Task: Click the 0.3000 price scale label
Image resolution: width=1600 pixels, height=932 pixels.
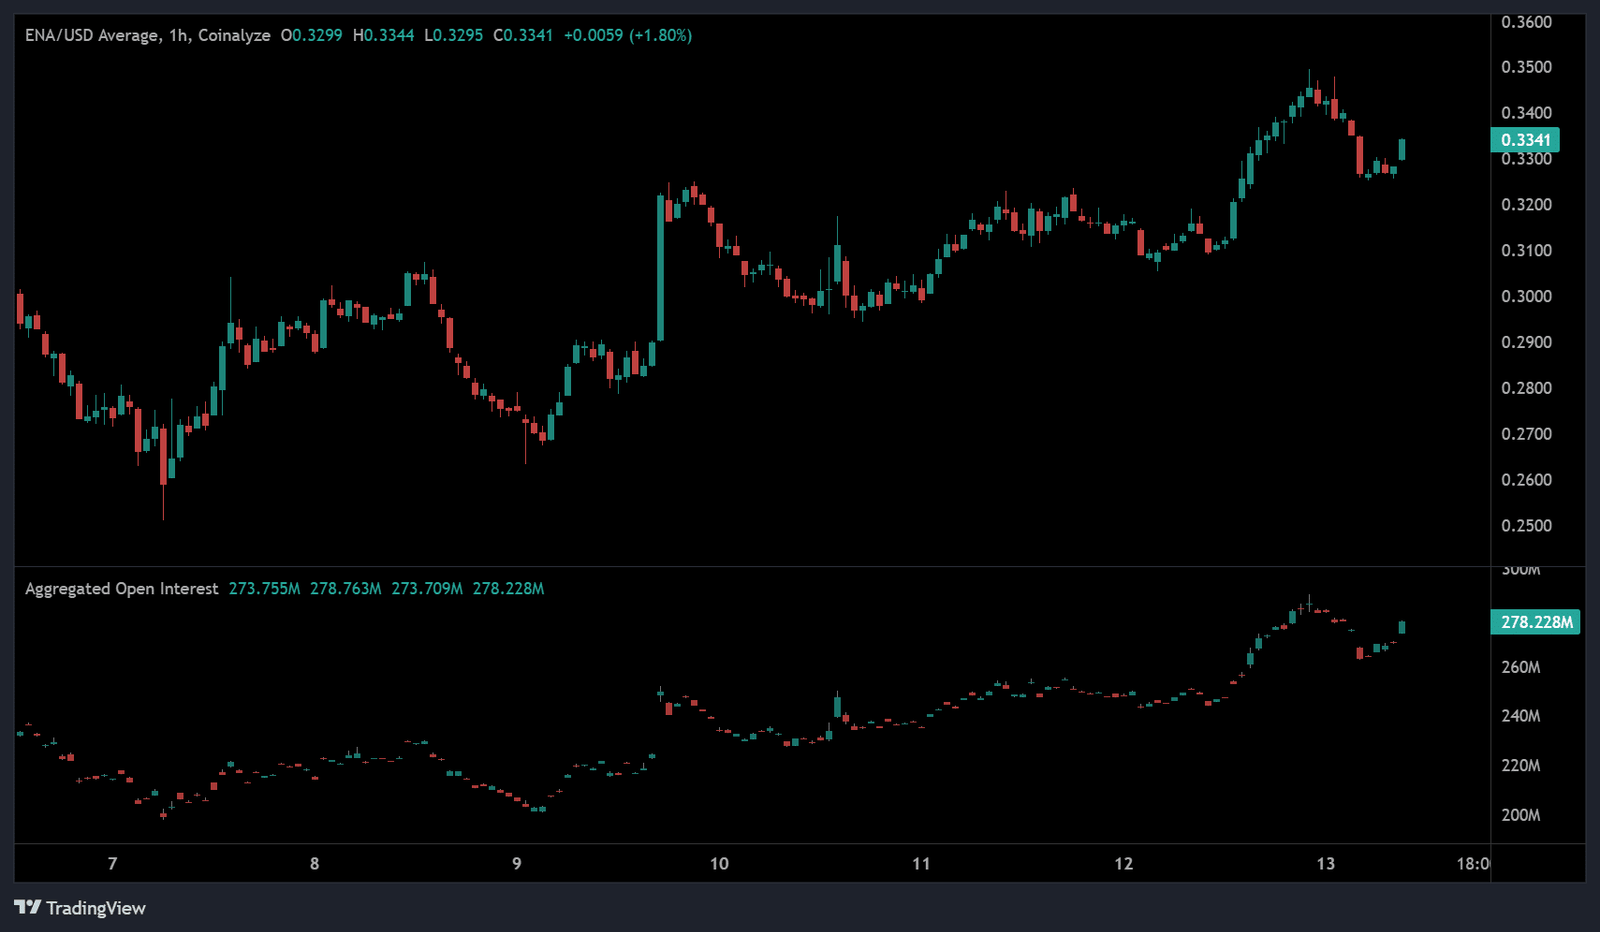Action: point(1526,296)
